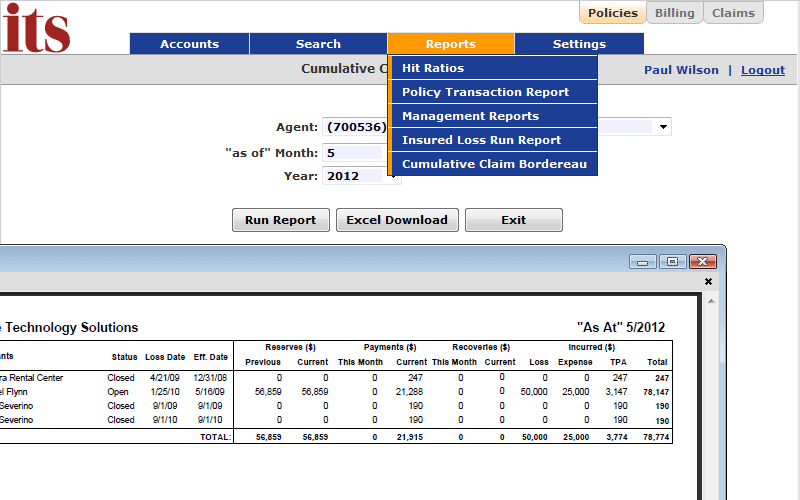Click current payments total 21,915

(410, 437)
